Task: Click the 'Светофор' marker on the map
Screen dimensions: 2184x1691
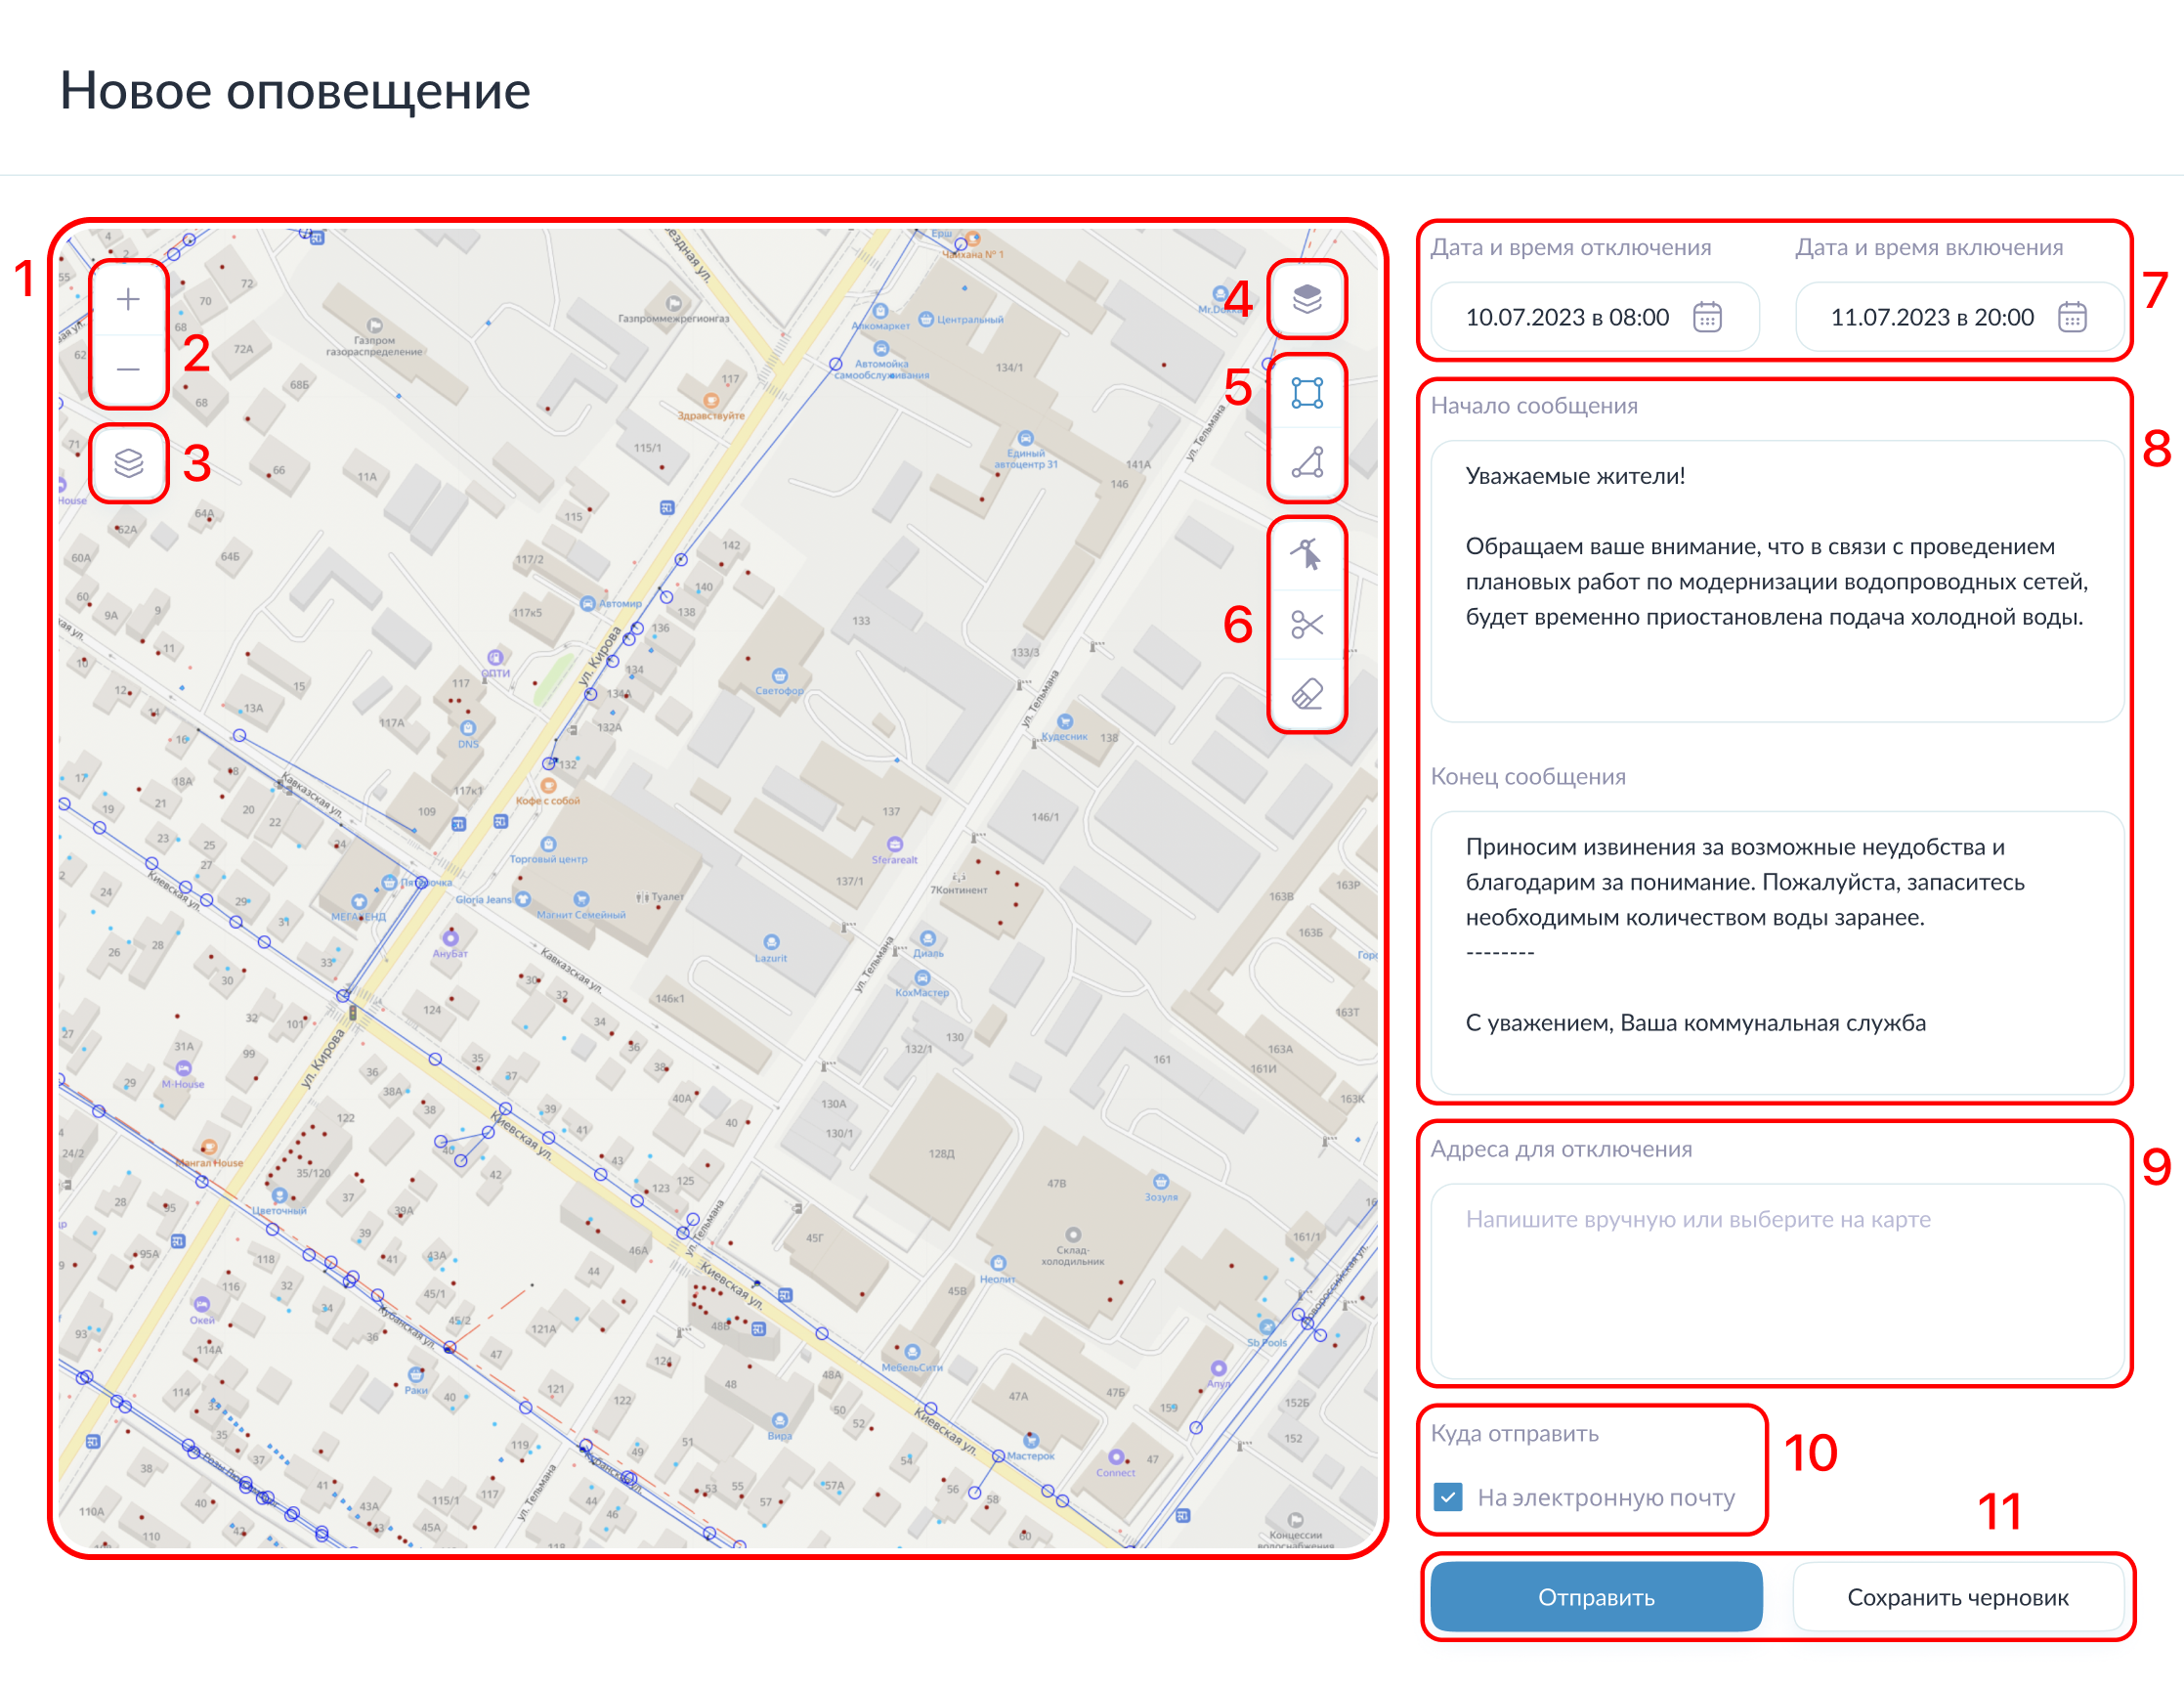Action: tap(780, 677)
